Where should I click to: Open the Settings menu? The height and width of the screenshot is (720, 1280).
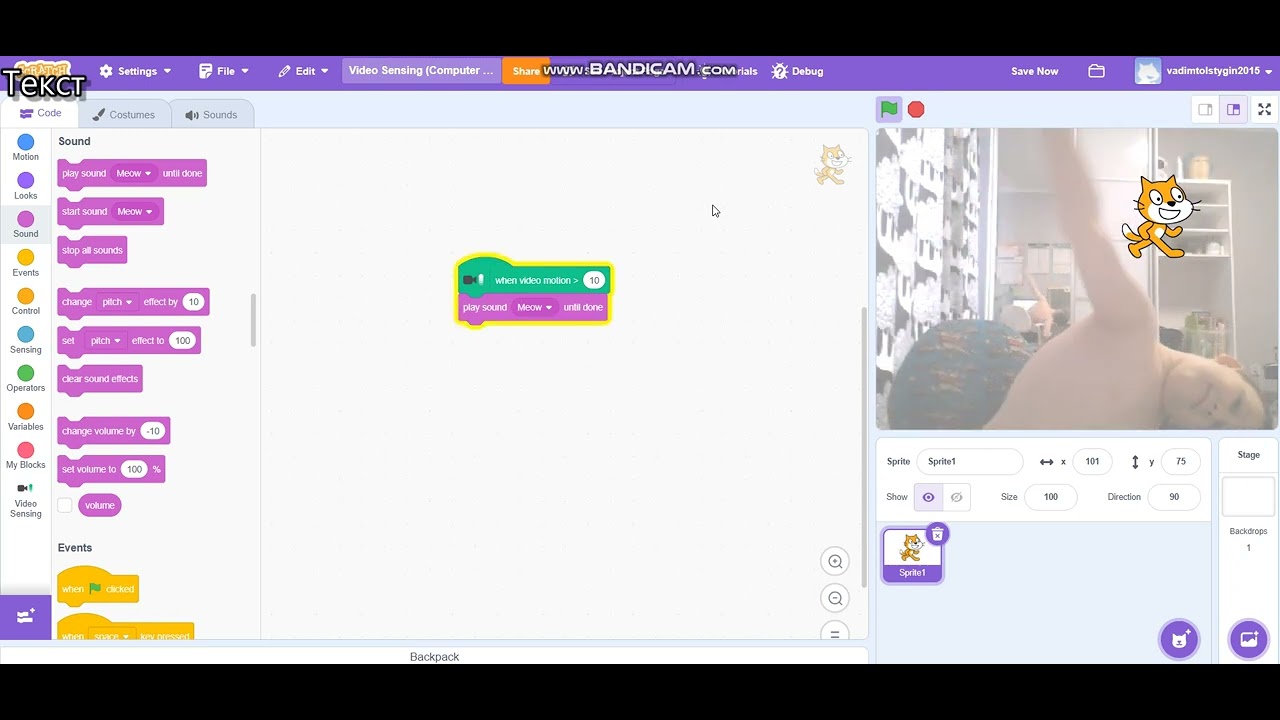pyautogui.click(x=135, y=71)
